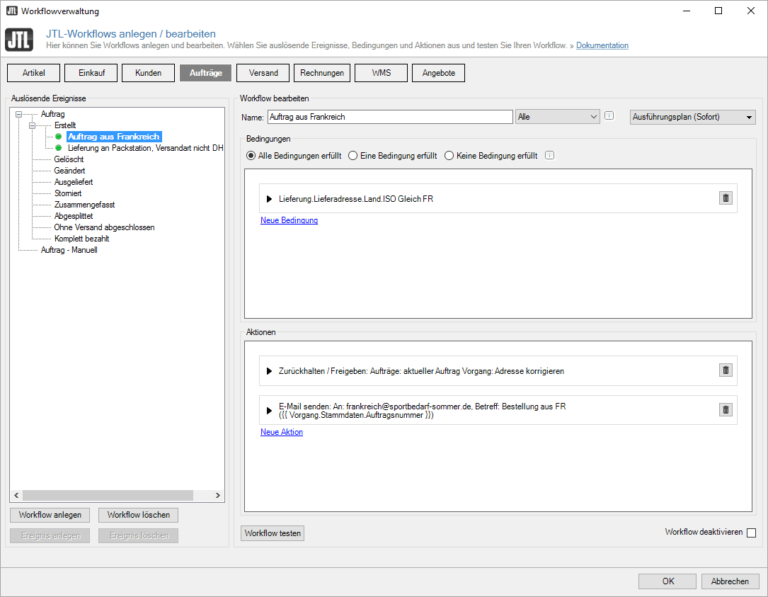The width and height of the screenshot is (768, 597).
Task: Collapse the Erstellt tree node
Action: point(32,126)
